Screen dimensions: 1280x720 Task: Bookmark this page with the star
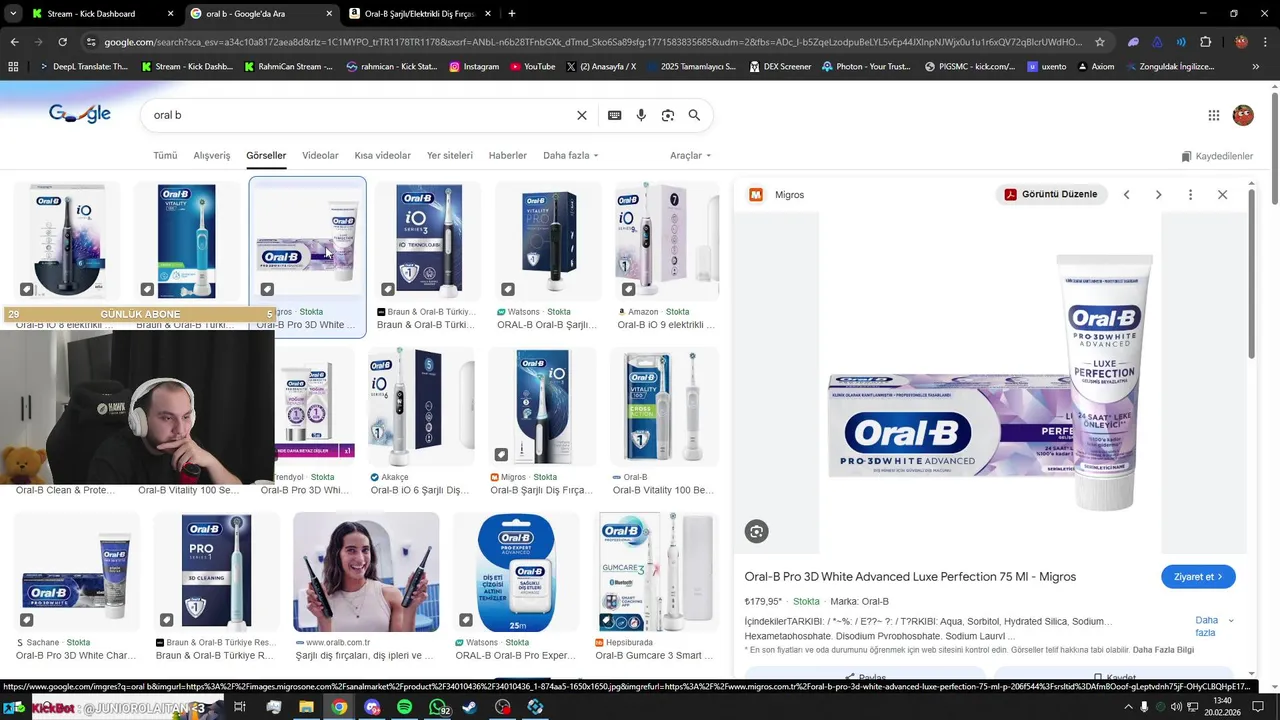[x=1100, y=42]
